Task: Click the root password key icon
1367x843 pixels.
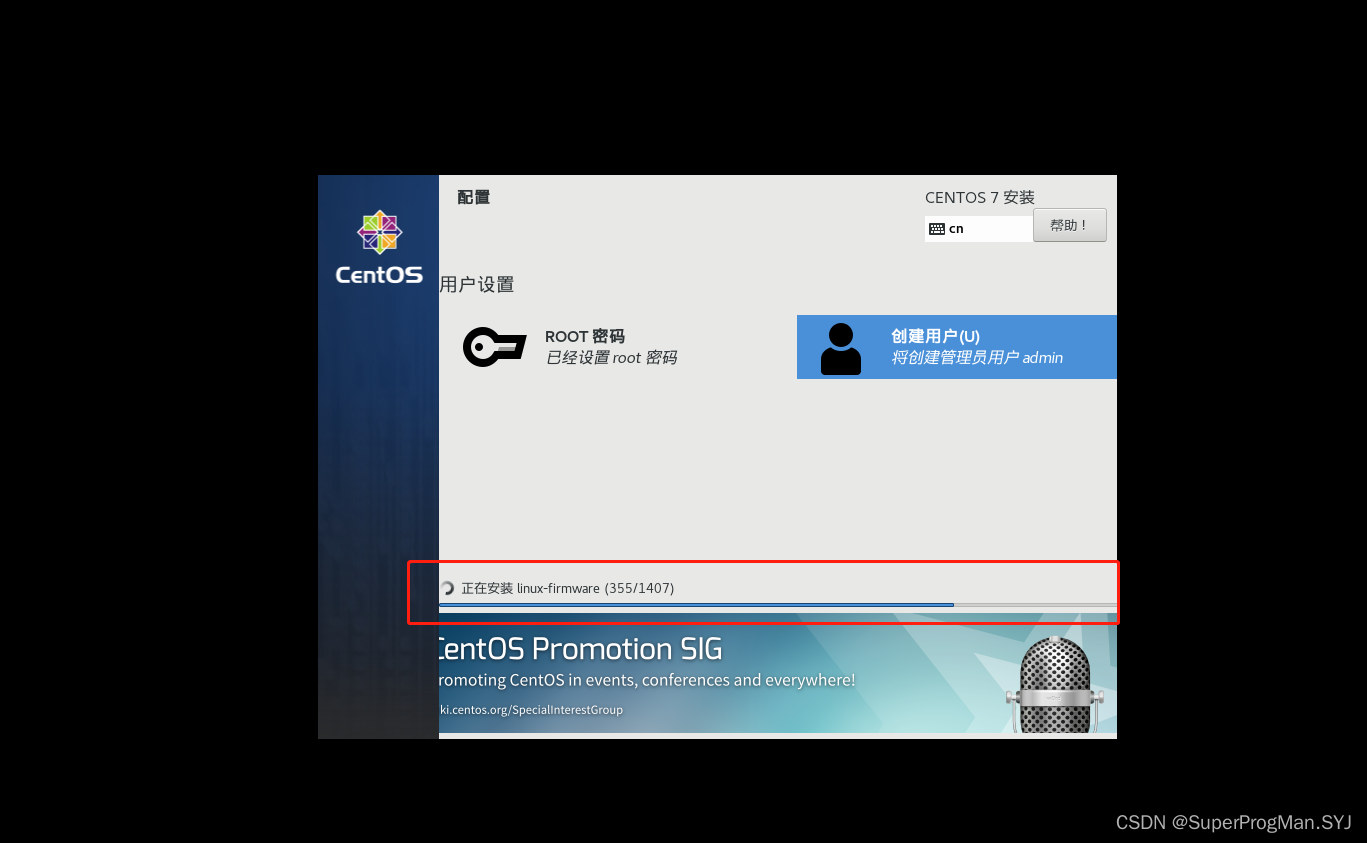Action: [x=494, y=347]
